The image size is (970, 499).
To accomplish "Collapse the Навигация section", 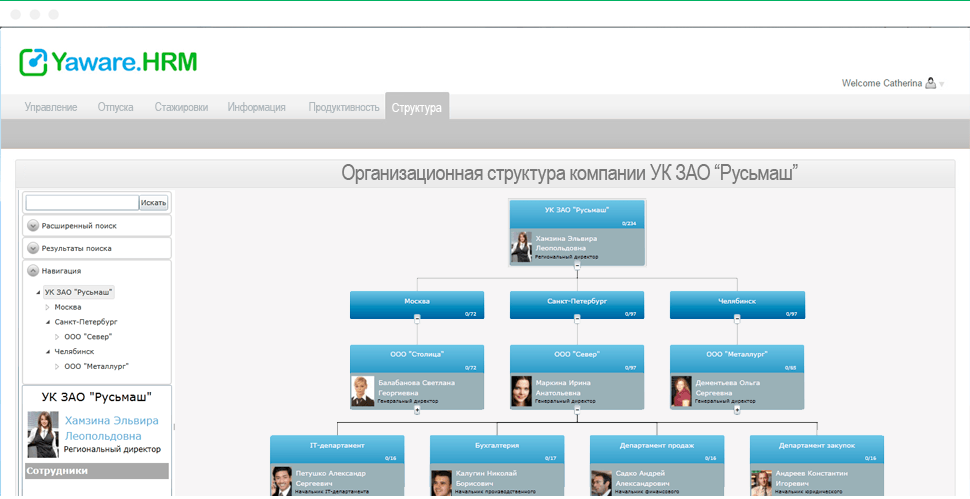I will tap(33, 271).
